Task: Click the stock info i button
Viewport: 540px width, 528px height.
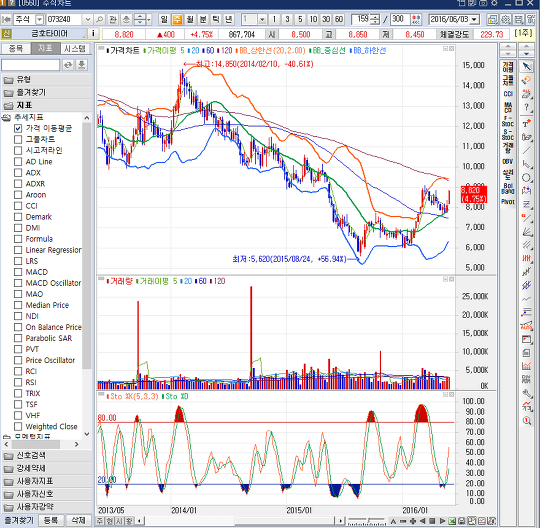Action: tap(93, 34)
